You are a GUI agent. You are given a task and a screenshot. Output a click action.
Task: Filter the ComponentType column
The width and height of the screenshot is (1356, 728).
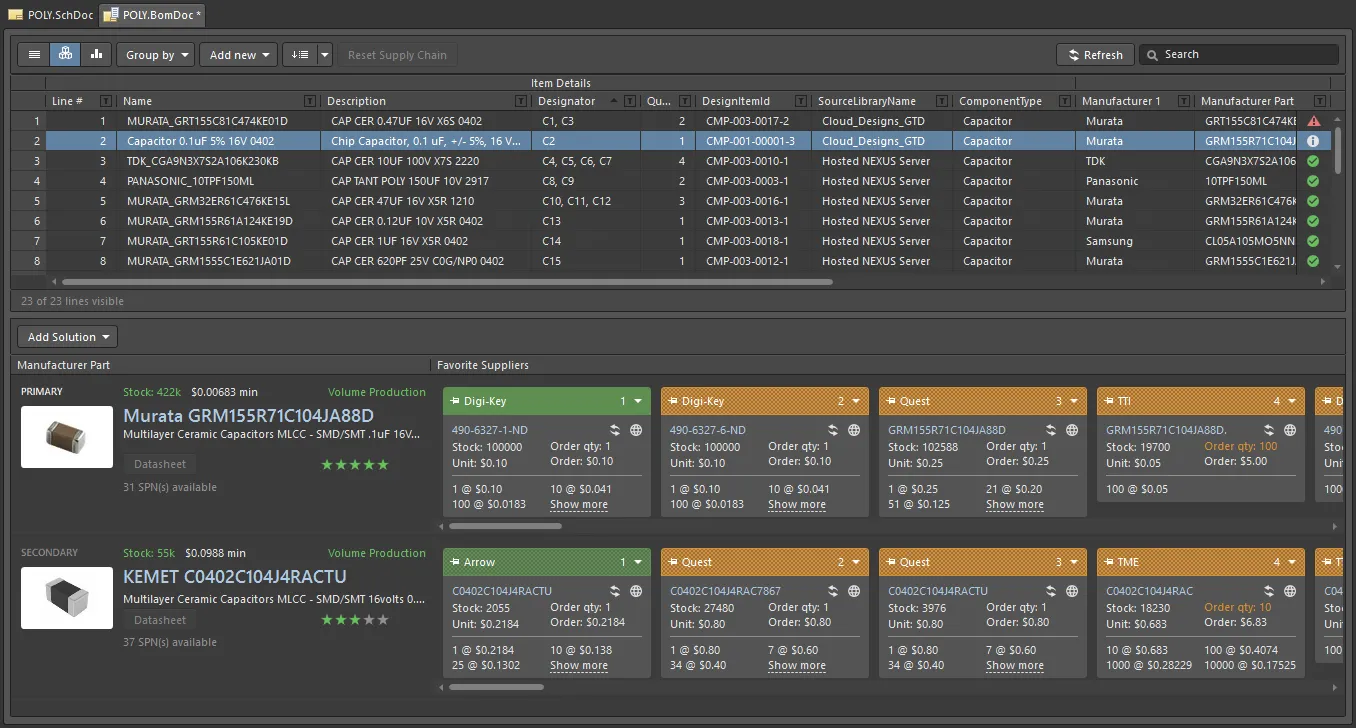pyautogui.click(x=1065, y=101)
